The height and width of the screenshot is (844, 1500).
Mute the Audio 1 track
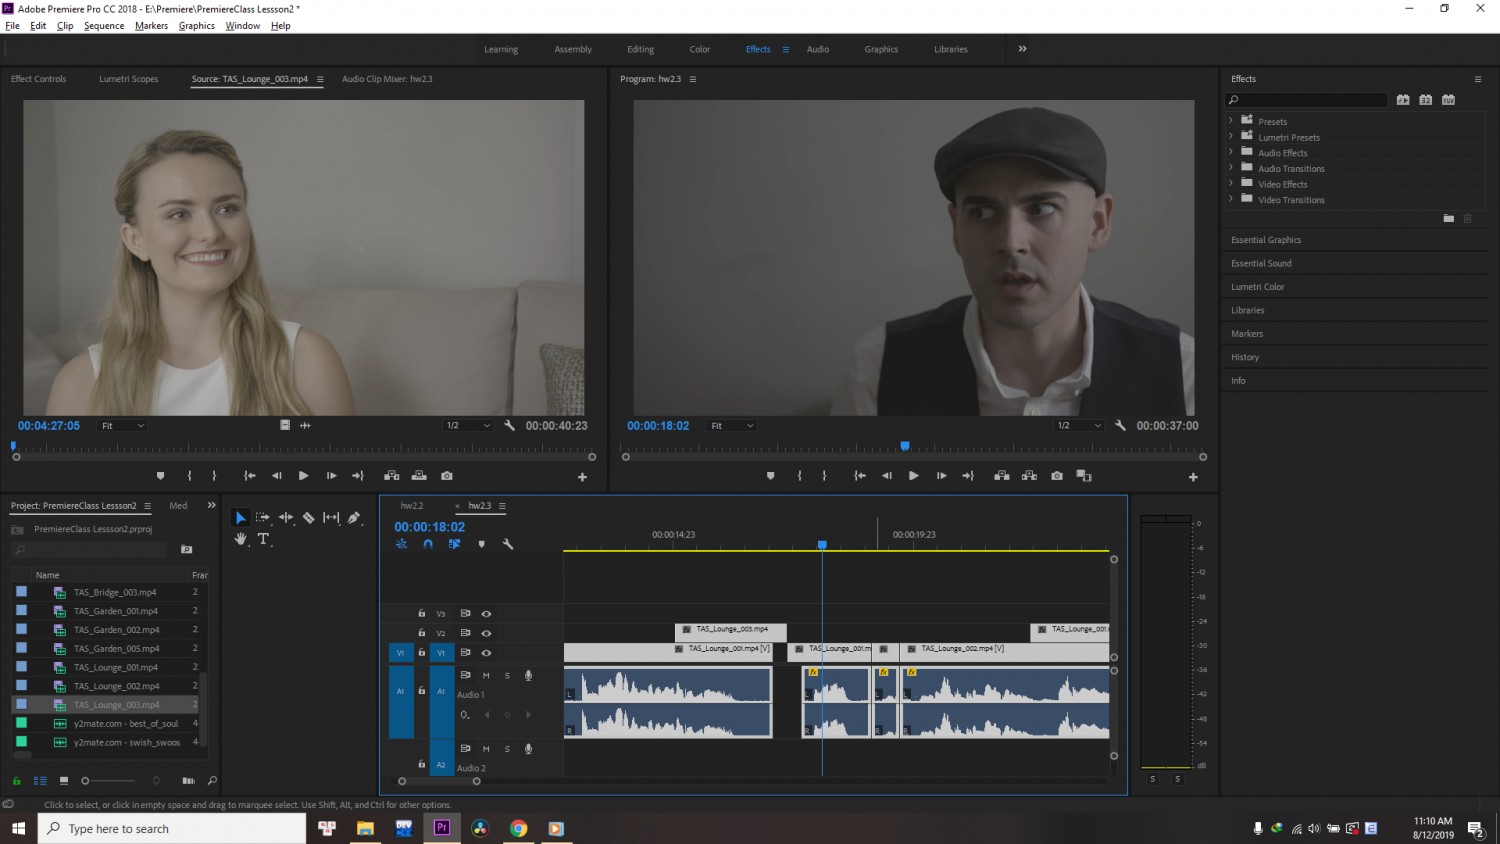[486, 676]
